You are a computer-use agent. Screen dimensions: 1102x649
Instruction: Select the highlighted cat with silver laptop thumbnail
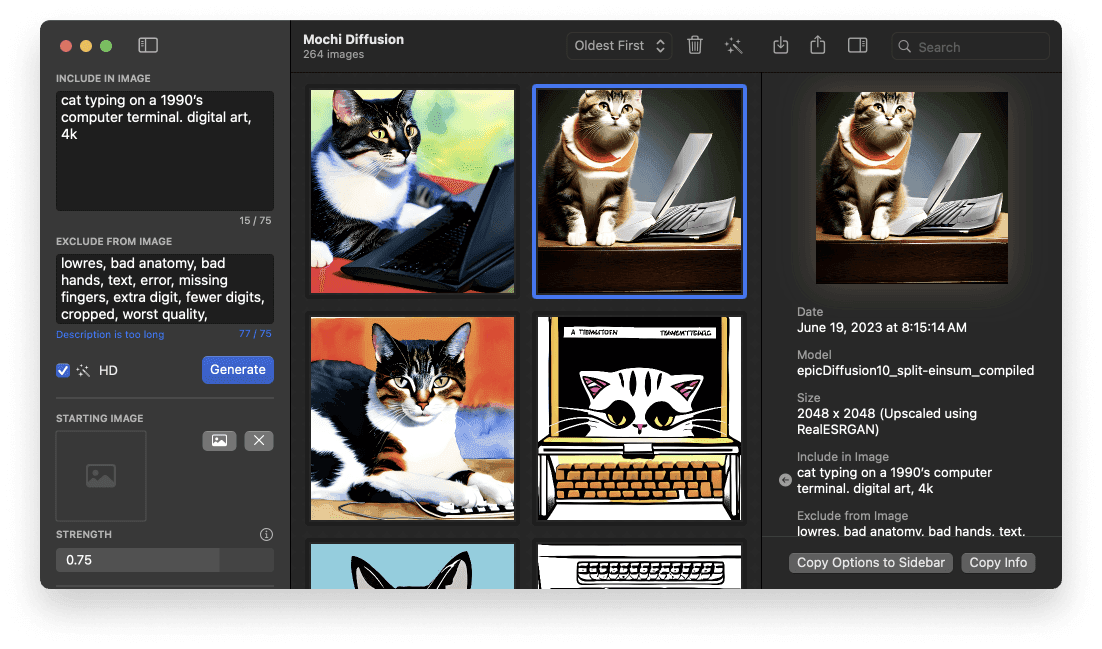point(640,191)
